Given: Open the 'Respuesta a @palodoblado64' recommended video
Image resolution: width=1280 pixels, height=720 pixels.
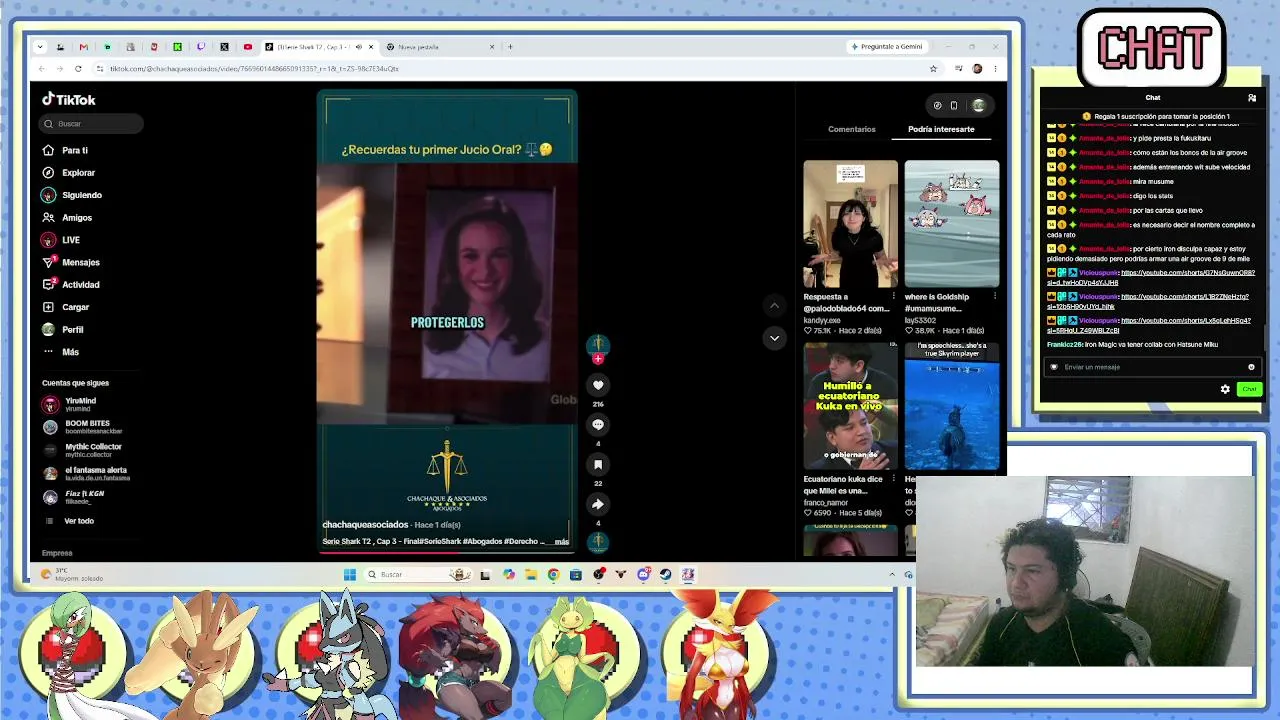Looking at the screenshot, I should 850,224.
